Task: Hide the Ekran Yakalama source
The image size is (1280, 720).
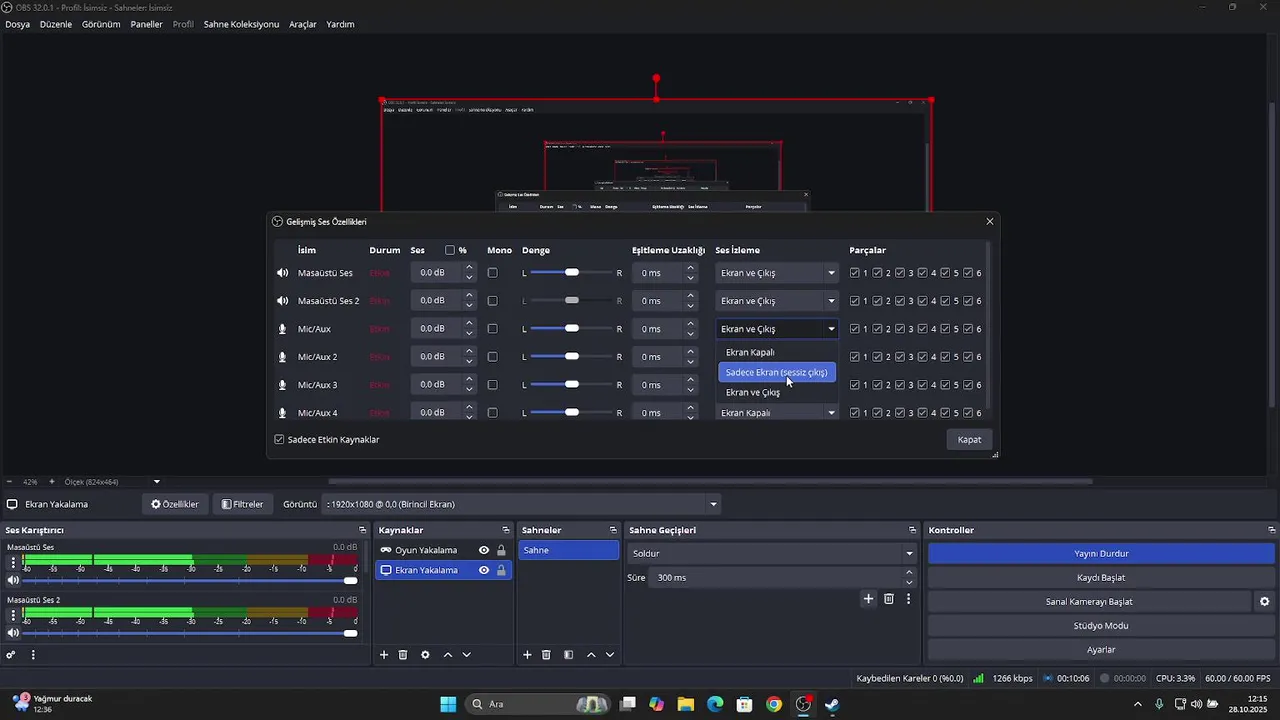Action: click(x=484, y=570)
